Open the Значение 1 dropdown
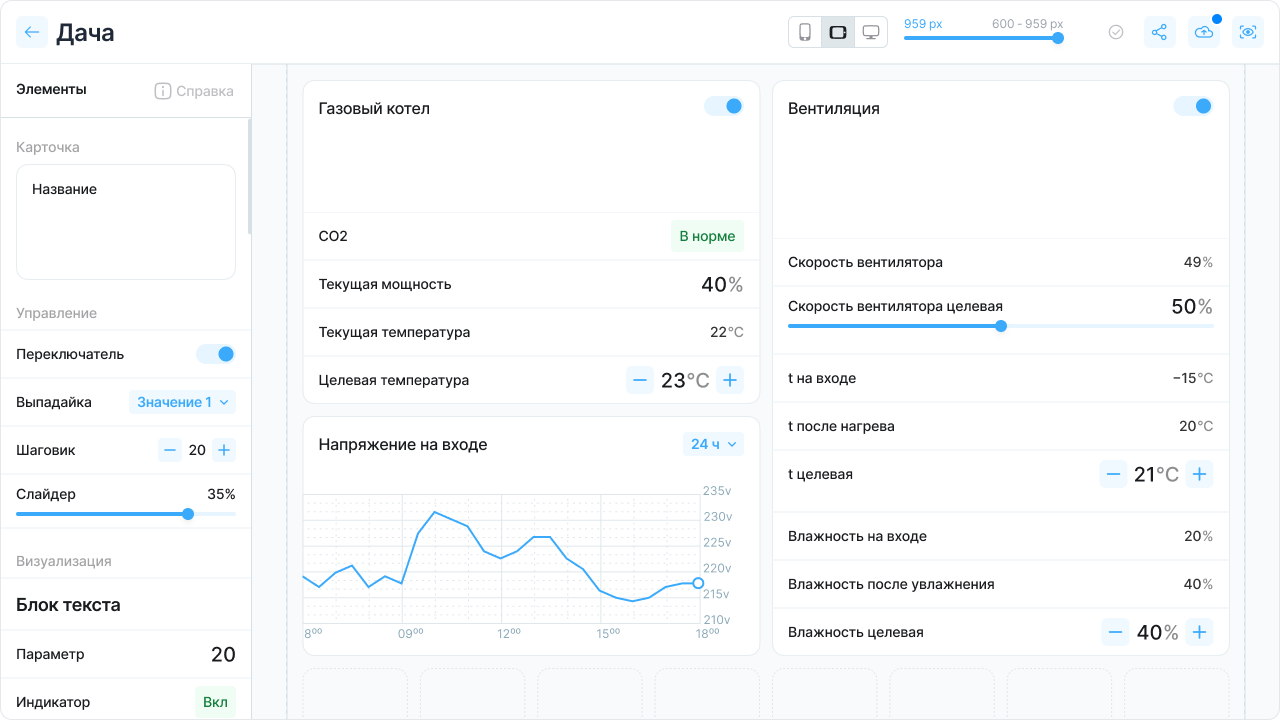 183,402
